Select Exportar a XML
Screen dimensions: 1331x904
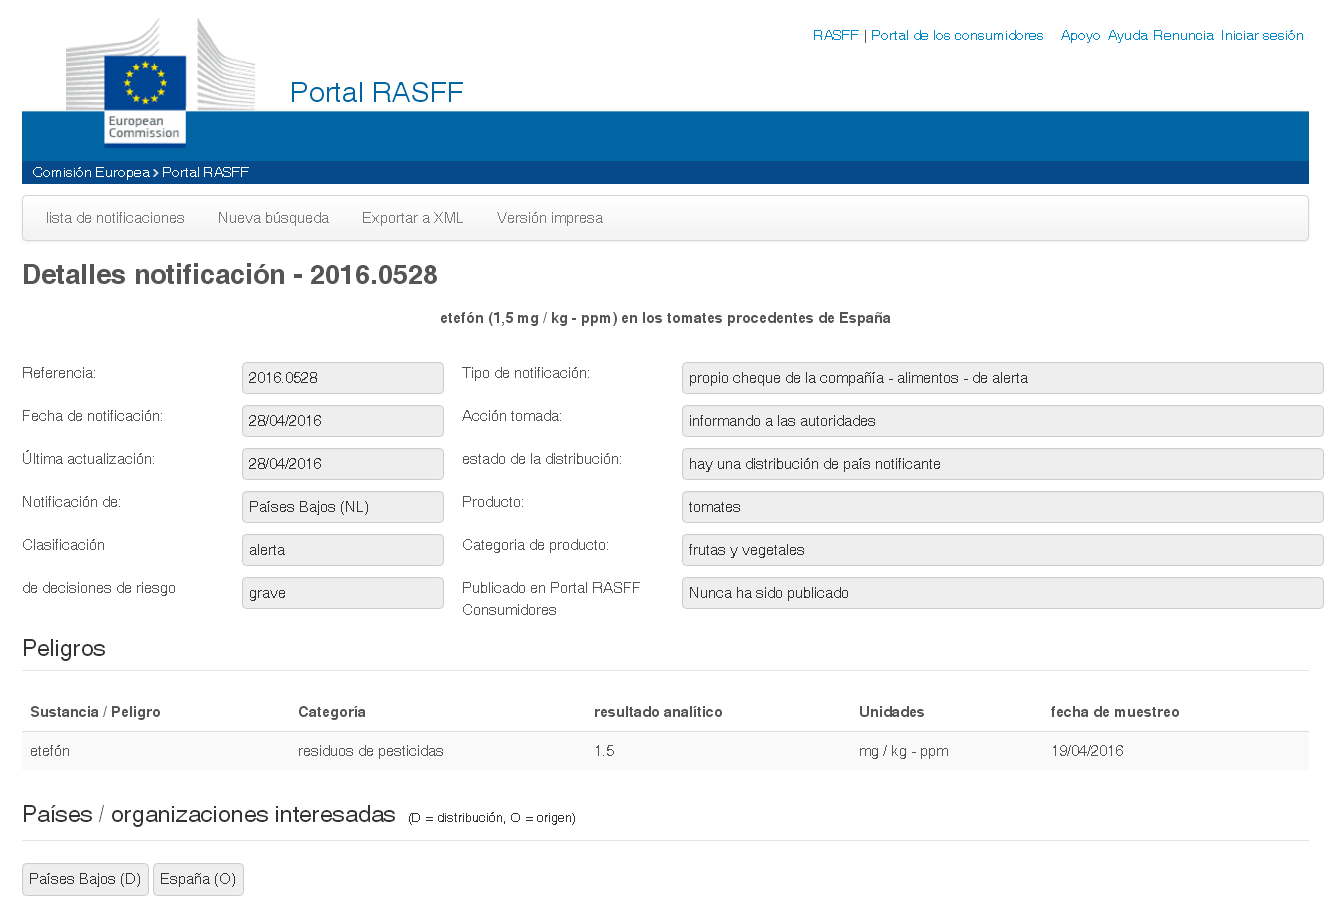tap(412, 218)
